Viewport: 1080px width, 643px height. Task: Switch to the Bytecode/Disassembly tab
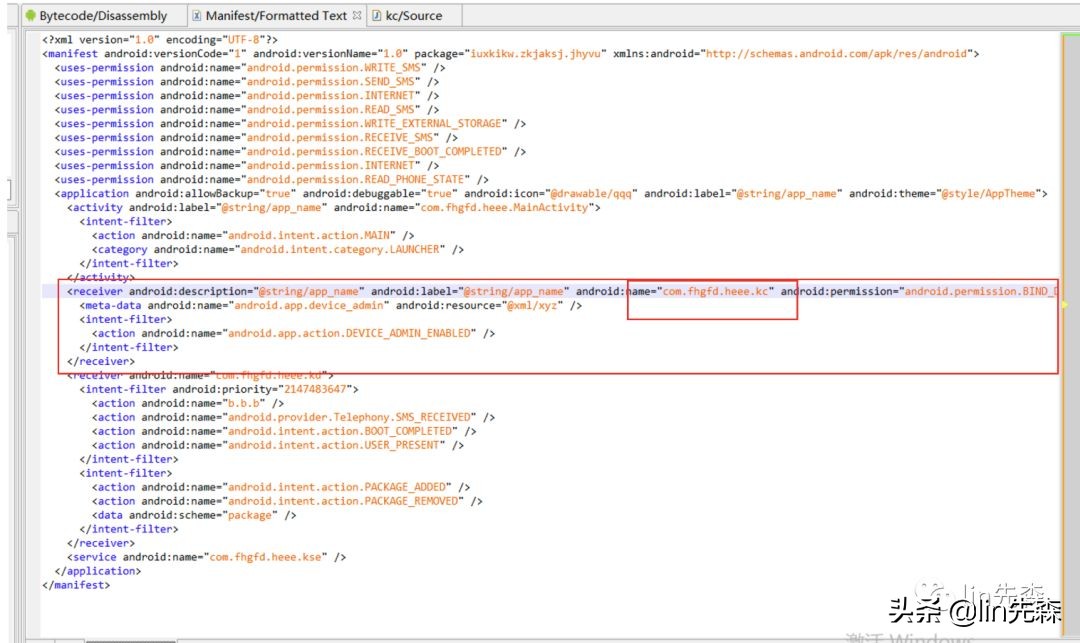[x=103, y=16]
